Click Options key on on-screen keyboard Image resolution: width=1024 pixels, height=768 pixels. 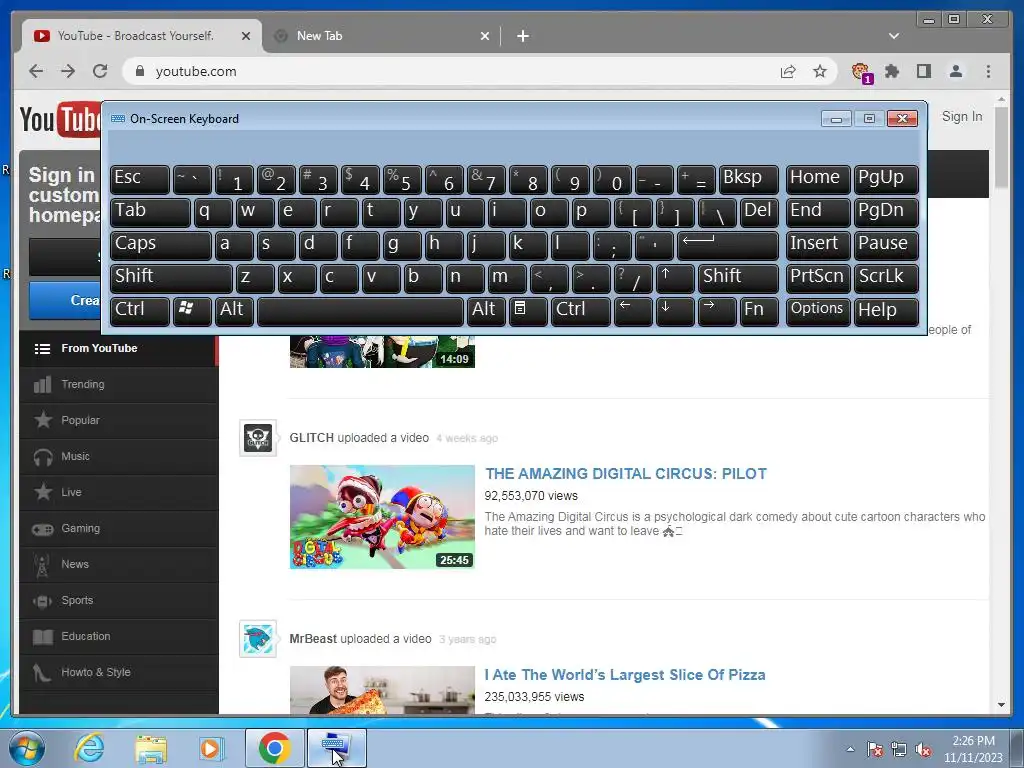817,311
